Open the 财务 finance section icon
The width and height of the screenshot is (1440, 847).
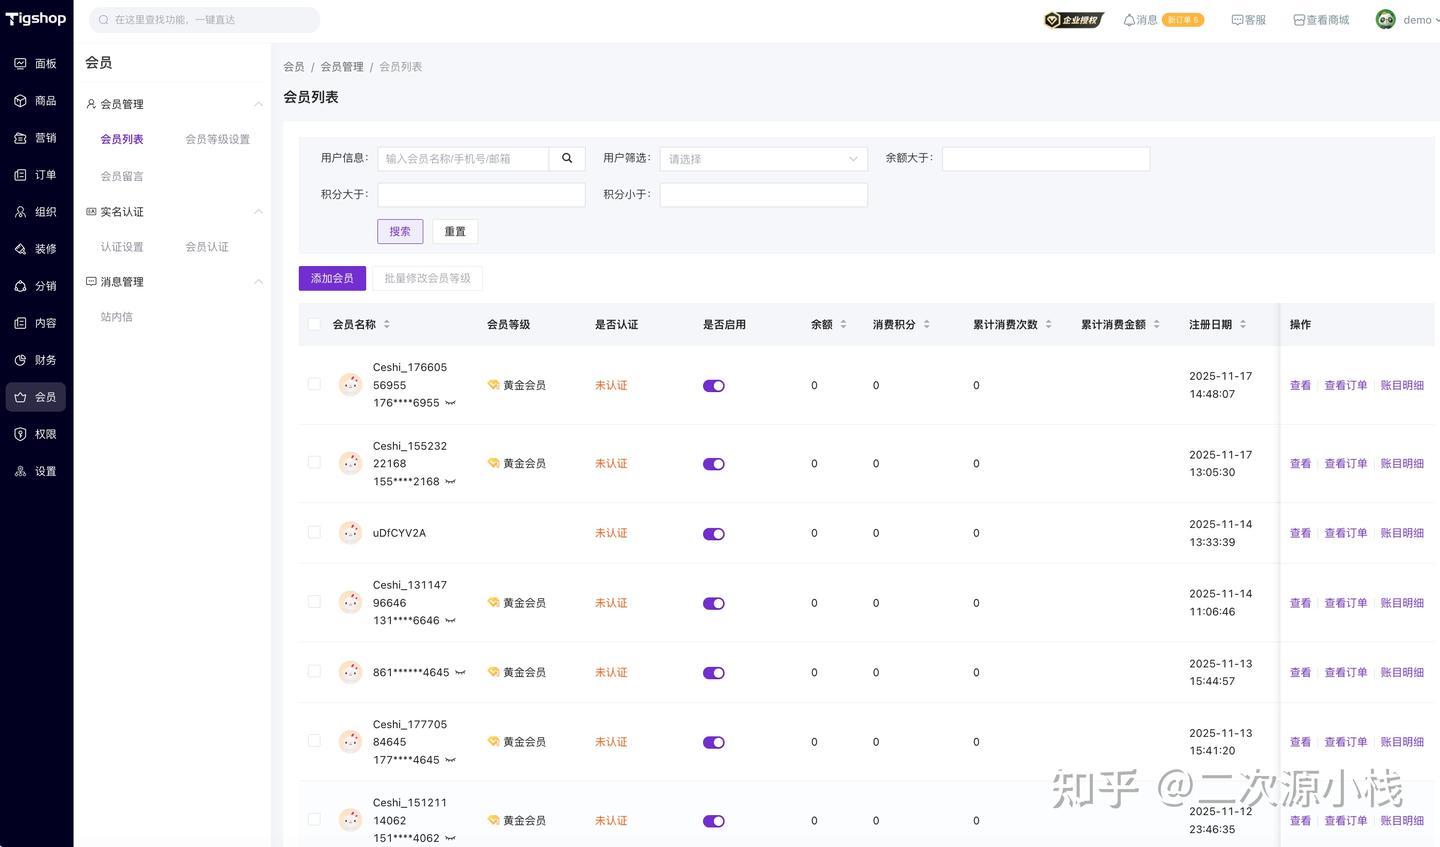21,359
